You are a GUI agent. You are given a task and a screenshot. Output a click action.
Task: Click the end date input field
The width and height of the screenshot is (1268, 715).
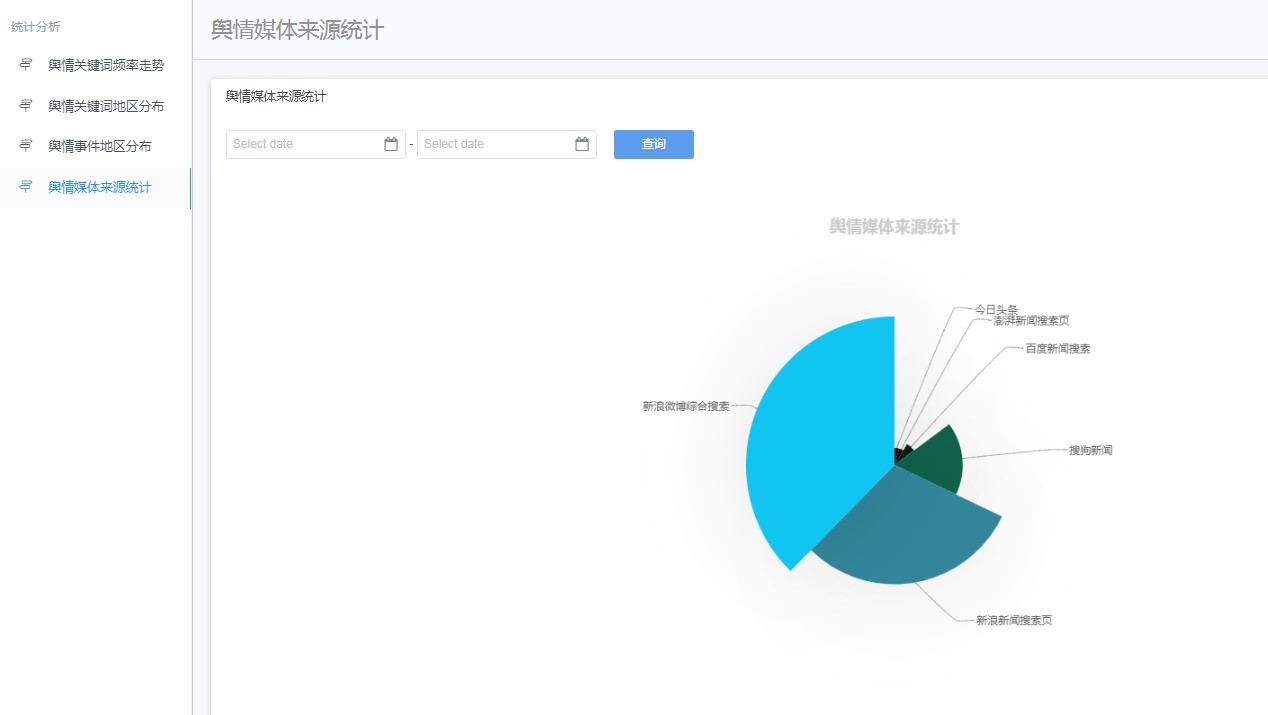pos(506,144)
